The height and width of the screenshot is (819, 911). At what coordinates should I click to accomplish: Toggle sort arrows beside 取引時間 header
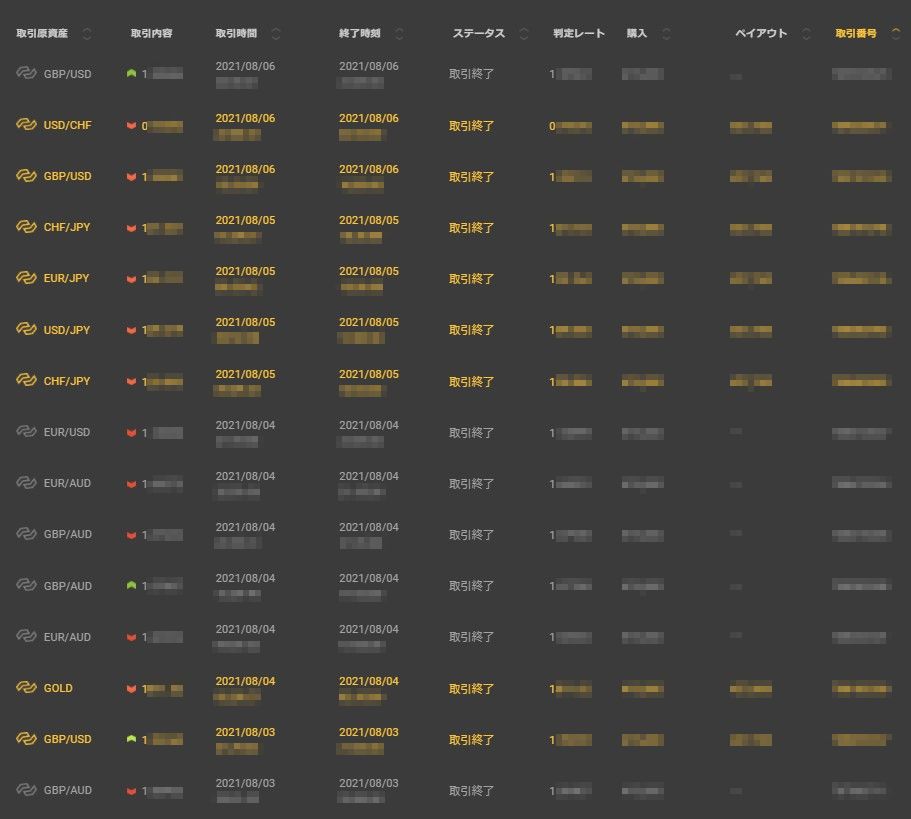pyautogui.click(x=276, y=34)
